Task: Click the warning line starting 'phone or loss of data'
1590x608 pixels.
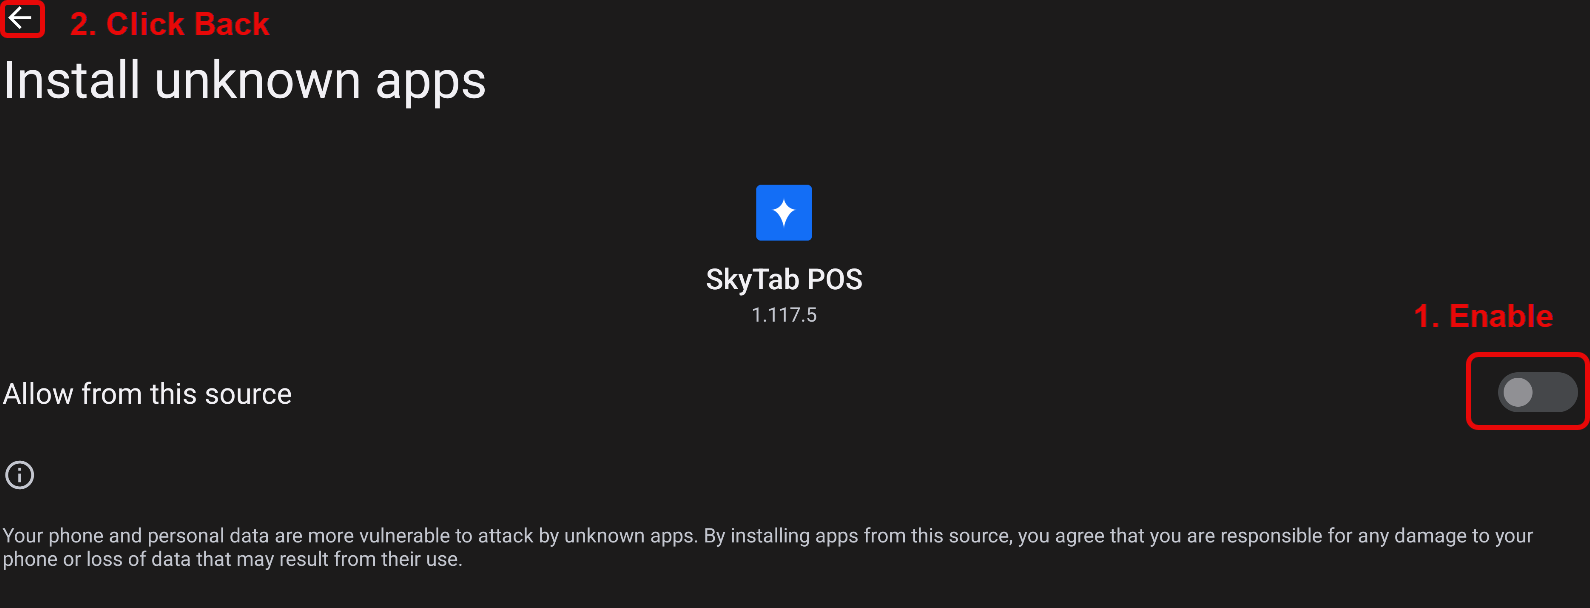Action: coord(232,560)
